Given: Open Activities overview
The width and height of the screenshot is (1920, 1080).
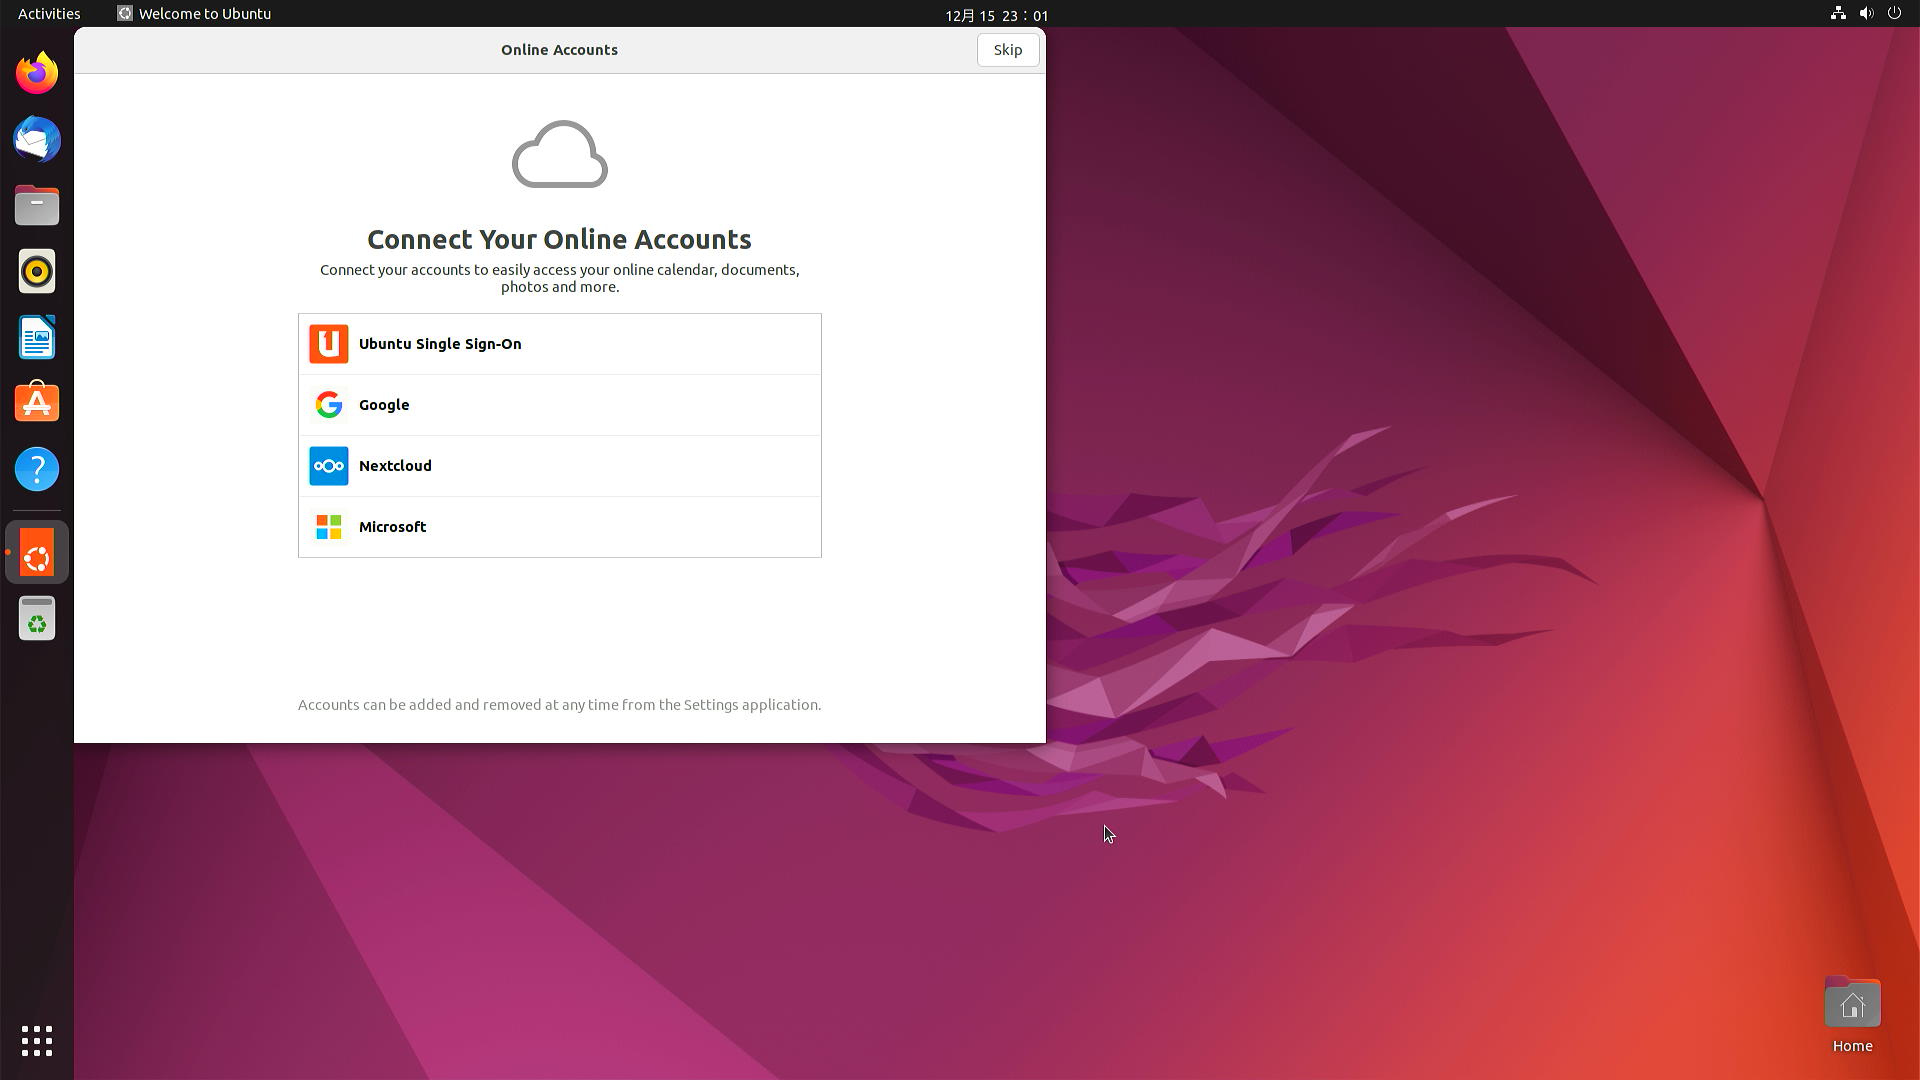Looking at the screenshot, I should point(48,13).
